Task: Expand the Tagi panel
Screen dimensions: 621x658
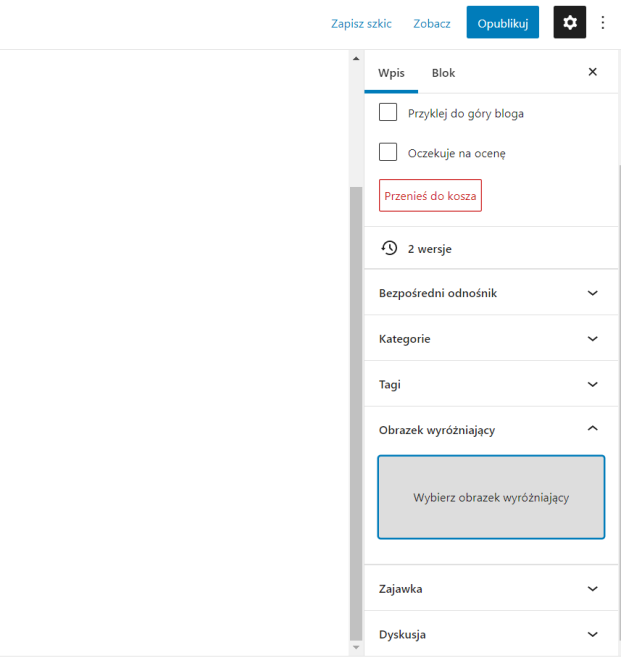Action: tap(491, 384)
